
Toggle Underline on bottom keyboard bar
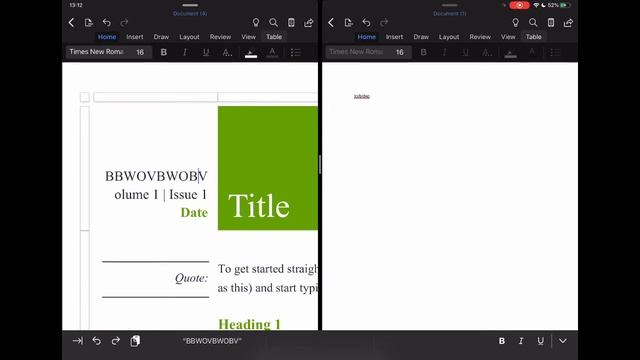pos(540,341)
